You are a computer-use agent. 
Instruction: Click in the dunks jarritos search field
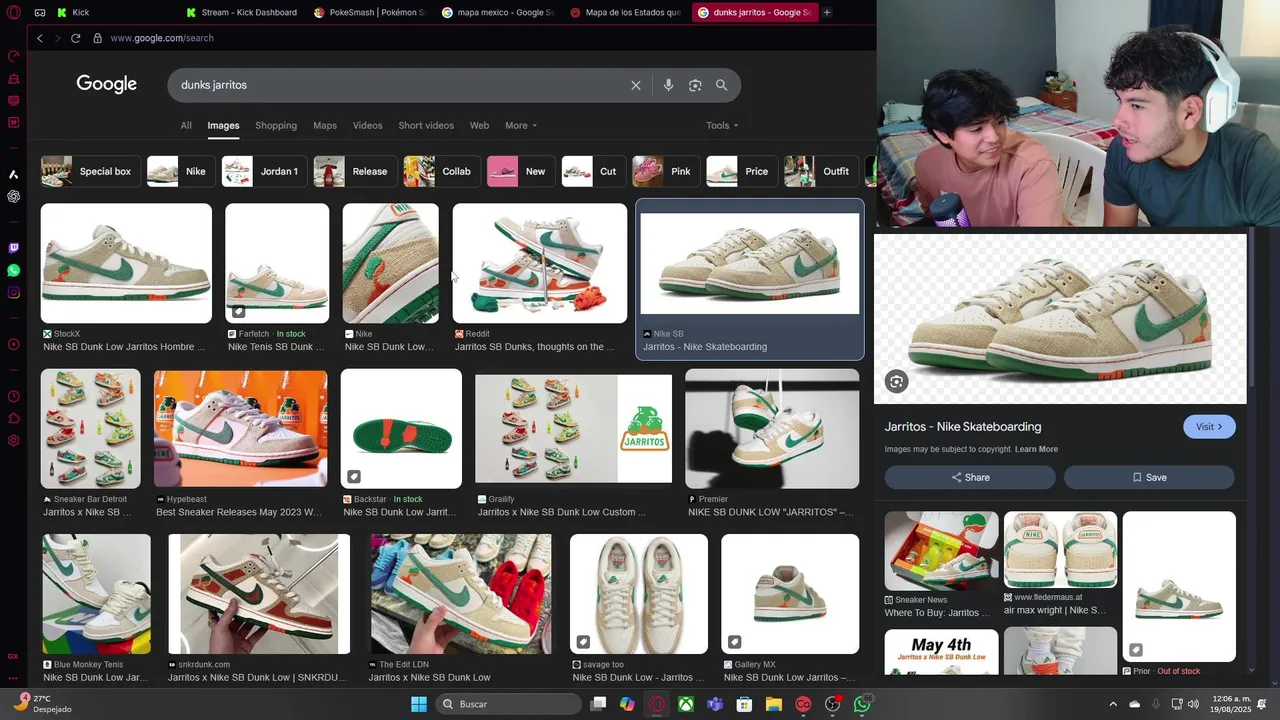point(400,85)
